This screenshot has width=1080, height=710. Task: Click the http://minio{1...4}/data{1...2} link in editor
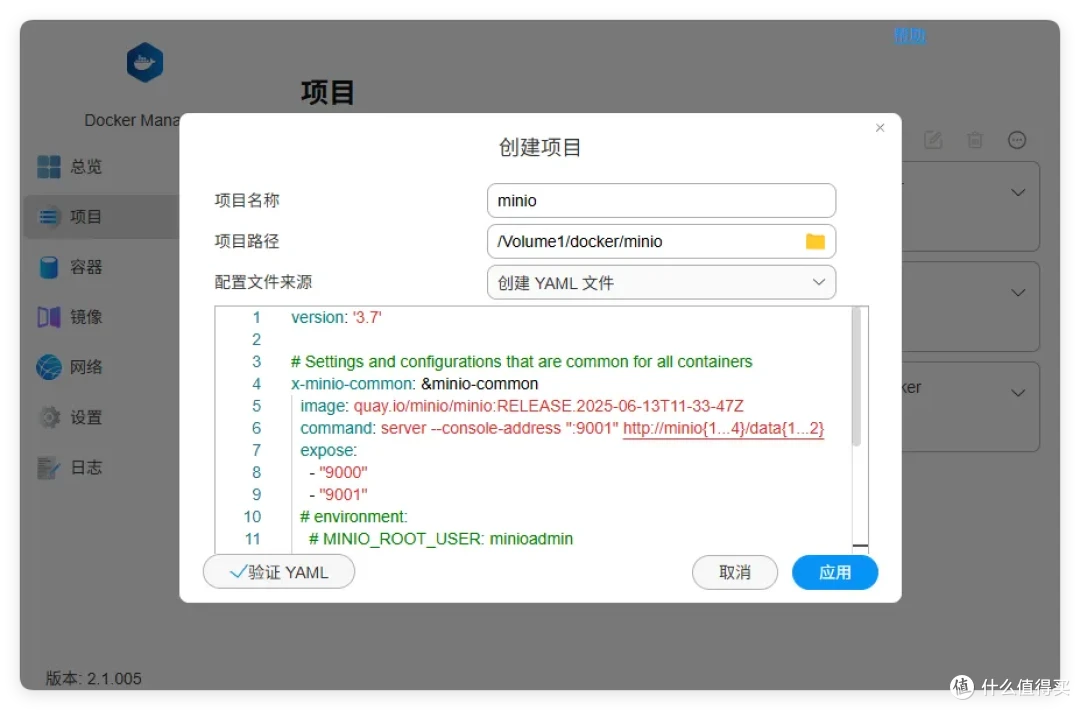click(x=723, y=428)
